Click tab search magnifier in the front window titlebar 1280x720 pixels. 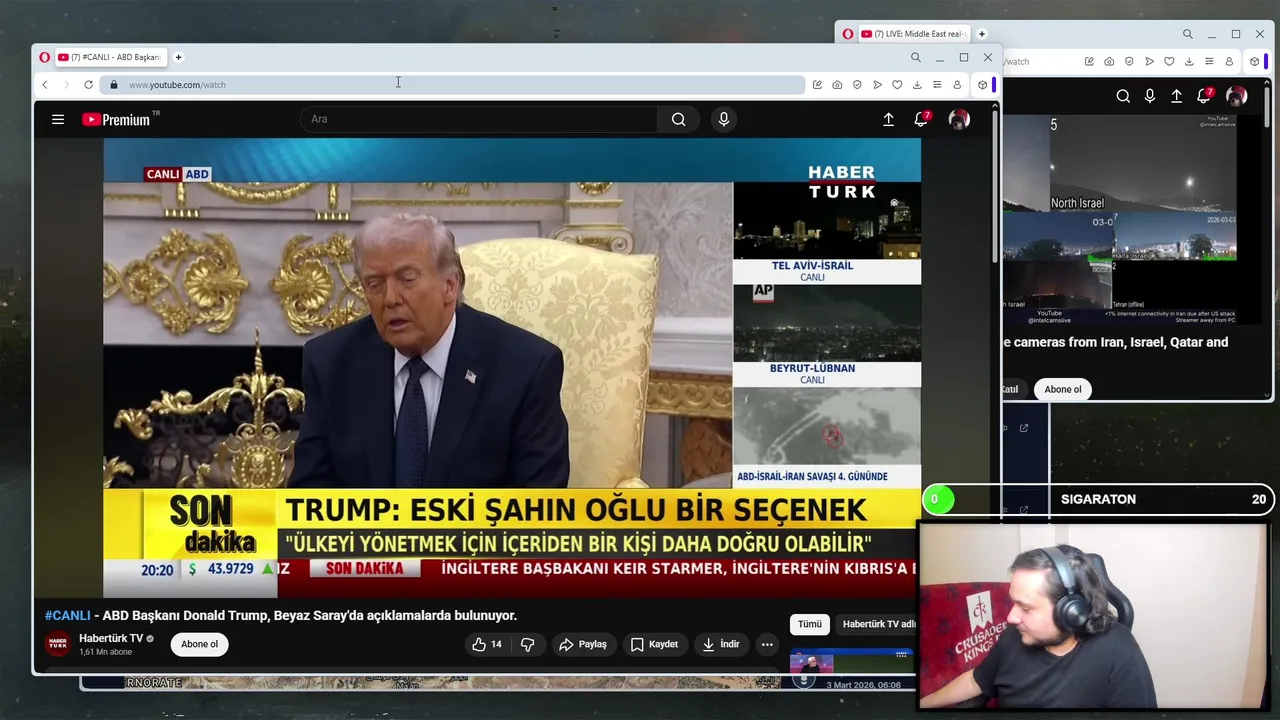click(x=915, y=57)
